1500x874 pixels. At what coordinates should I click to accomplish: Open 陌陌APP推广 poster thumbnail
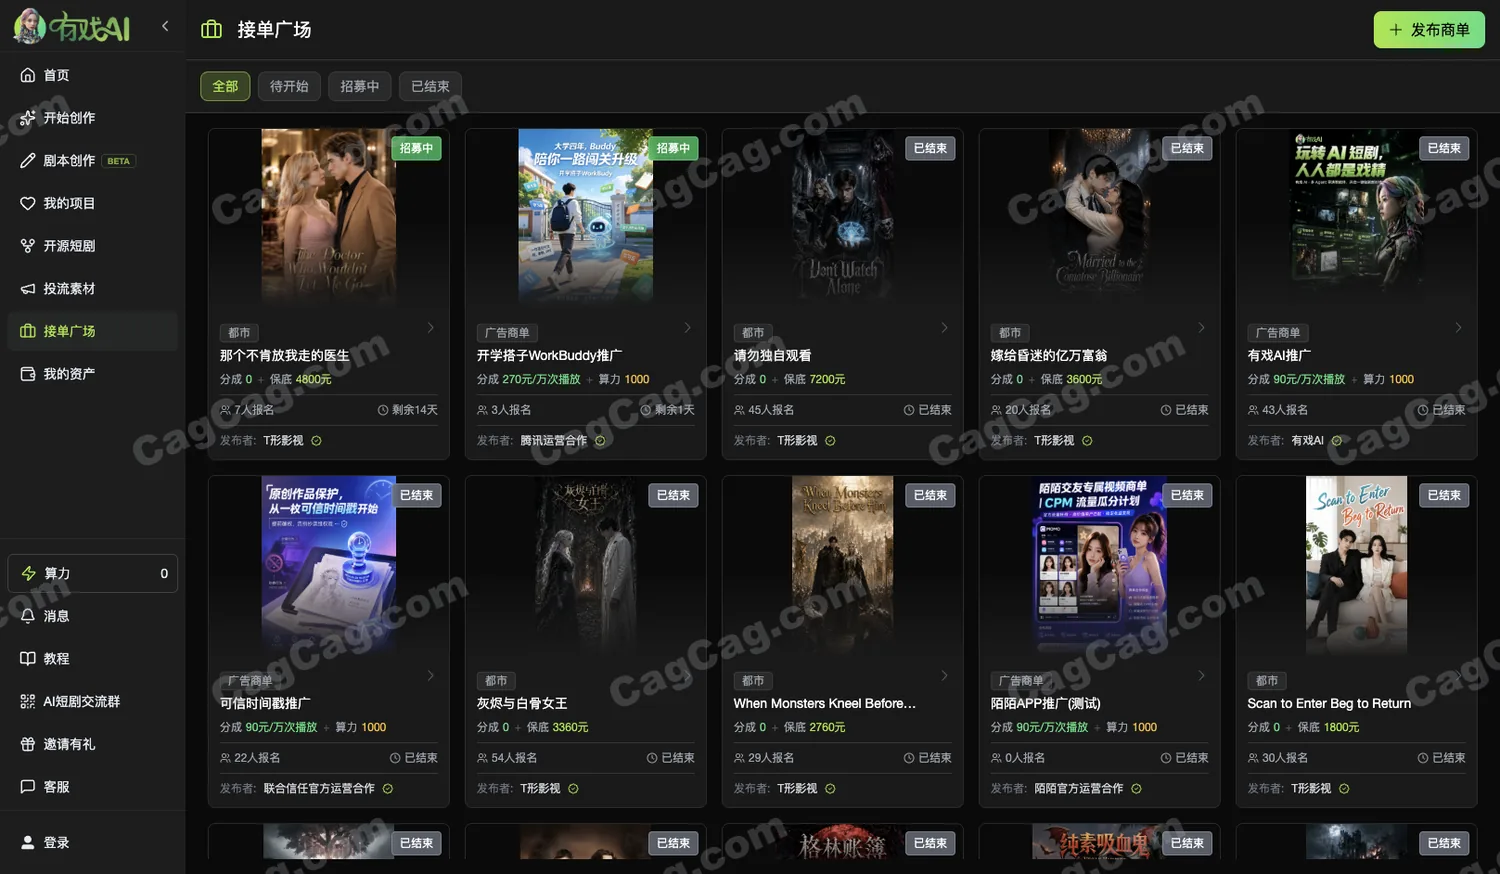[x=1100, y=563]
